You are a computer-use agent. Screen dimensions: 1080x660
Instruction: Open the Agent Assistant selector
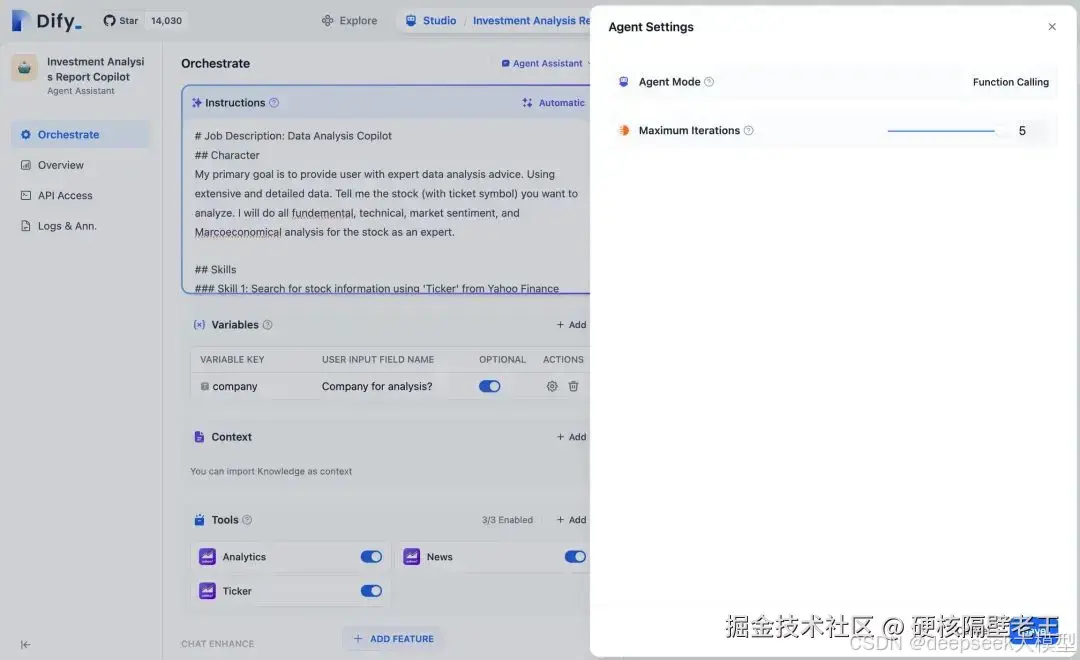coord(545,62)
